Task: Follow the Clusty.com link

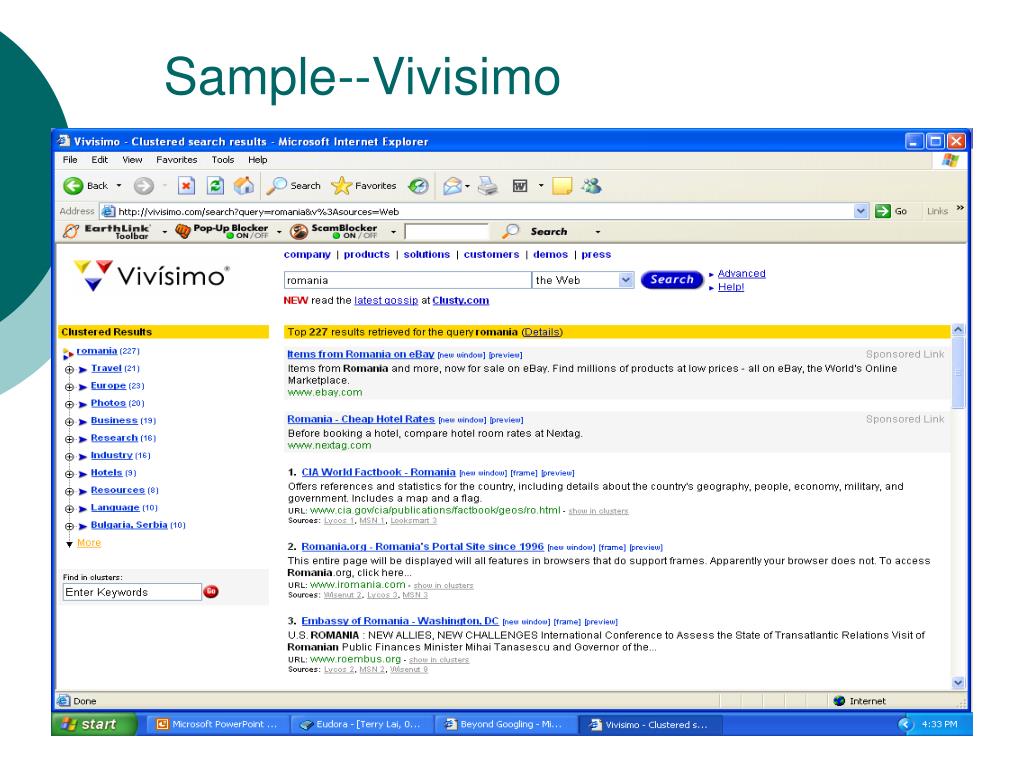Action: [460, 300]
